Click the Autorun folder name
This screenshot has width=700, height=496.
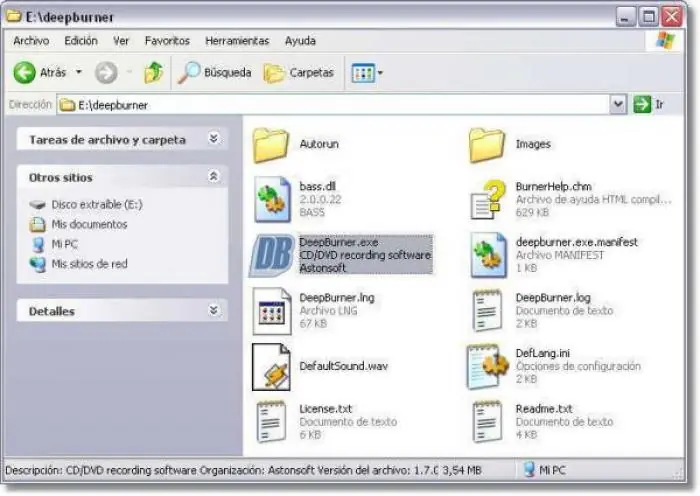coord(319,144)
